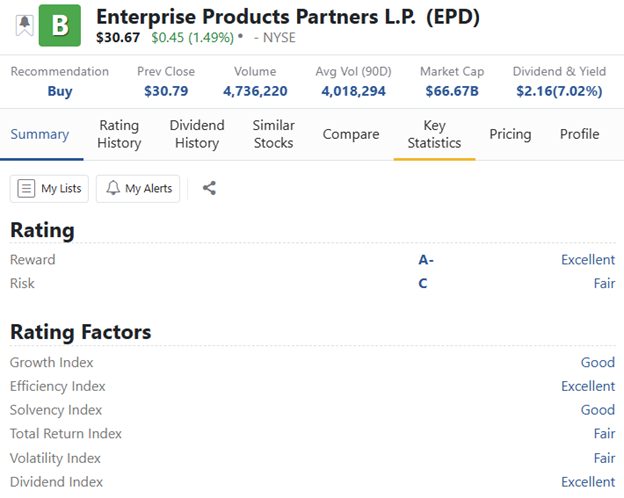Open the Profile tab
This screenshot has height=498, width=624.
tap(579, 134)
